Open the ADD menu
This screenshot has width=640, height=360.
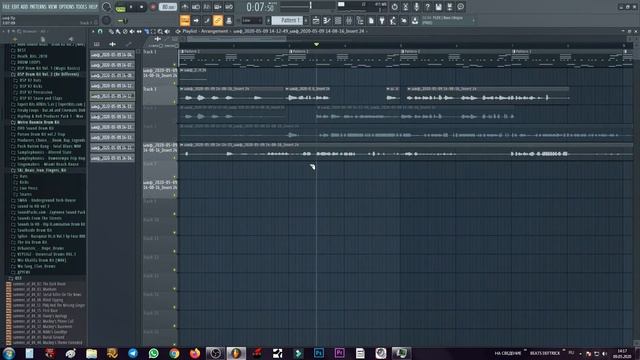(x=24, y=7)
